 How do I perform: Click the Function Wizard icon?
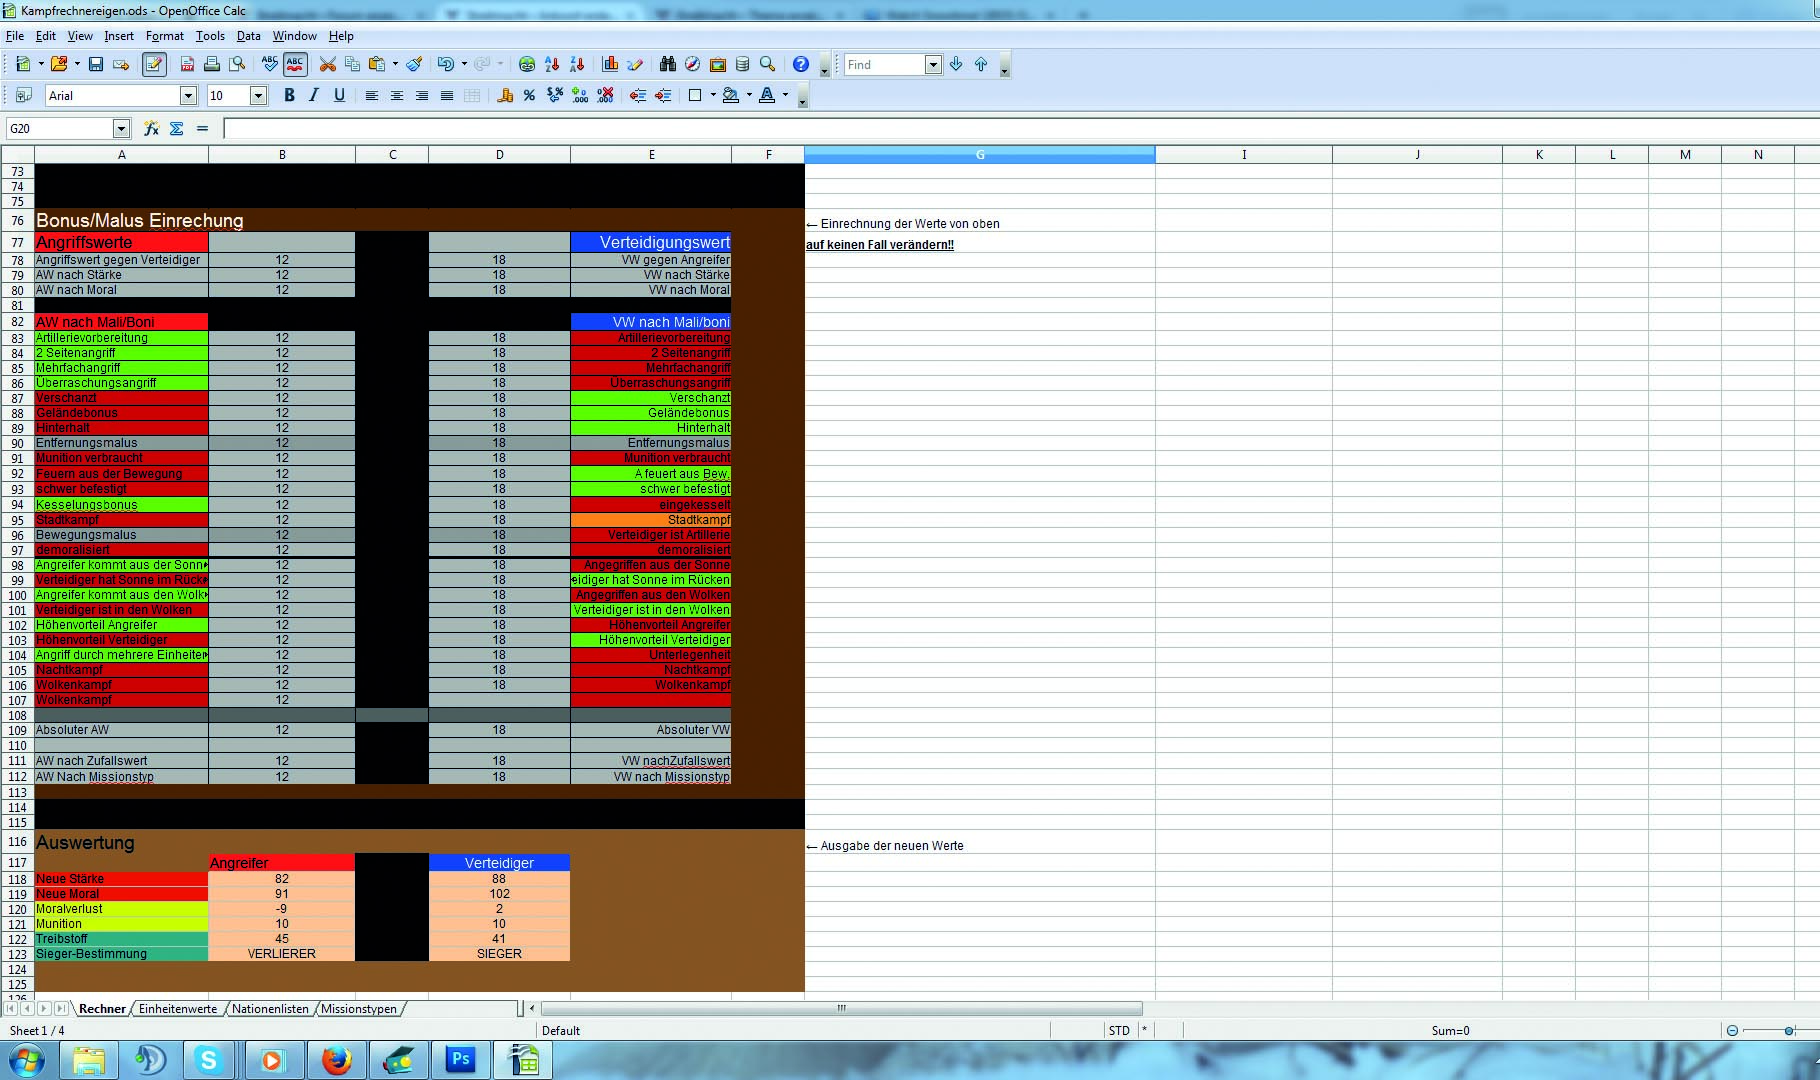point(151,129)
